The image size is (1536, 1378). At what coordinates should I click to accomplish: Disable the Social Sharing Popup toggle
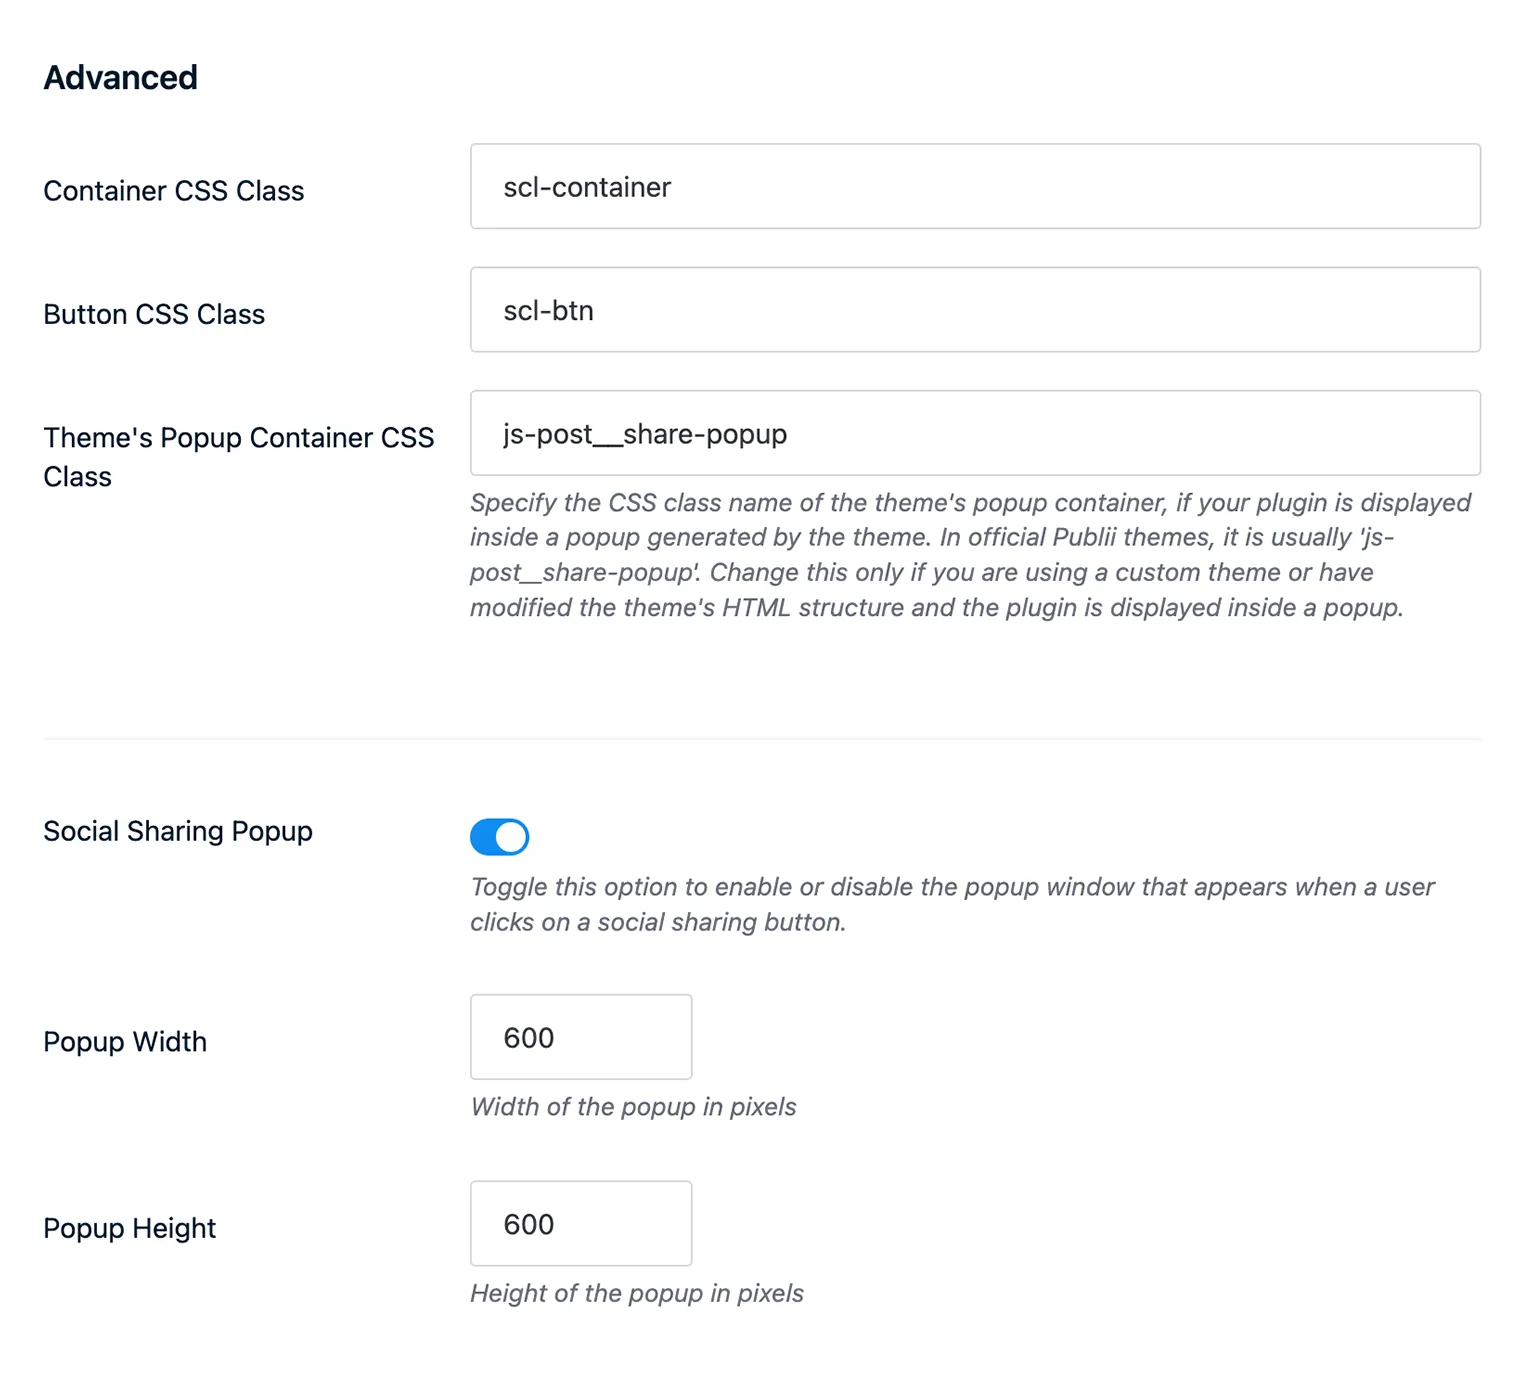pyautogui.click(x=499, y=836)
